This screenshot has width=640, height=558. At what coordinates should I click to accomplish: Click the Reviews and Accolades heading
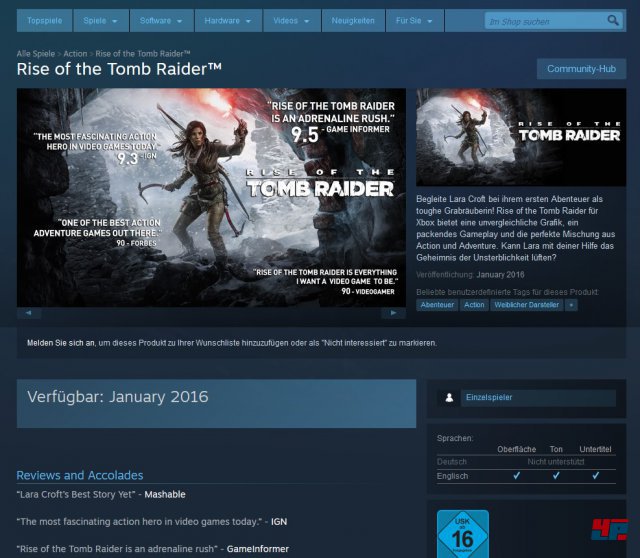pos(80,475)
